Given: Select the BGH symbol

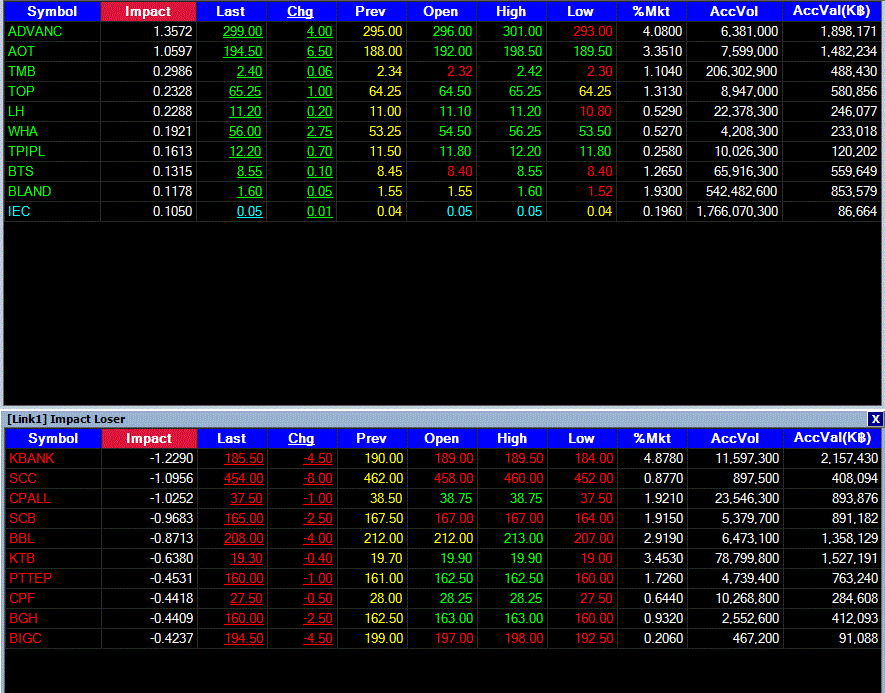Looking at the screenshot, I should (23, 619).
